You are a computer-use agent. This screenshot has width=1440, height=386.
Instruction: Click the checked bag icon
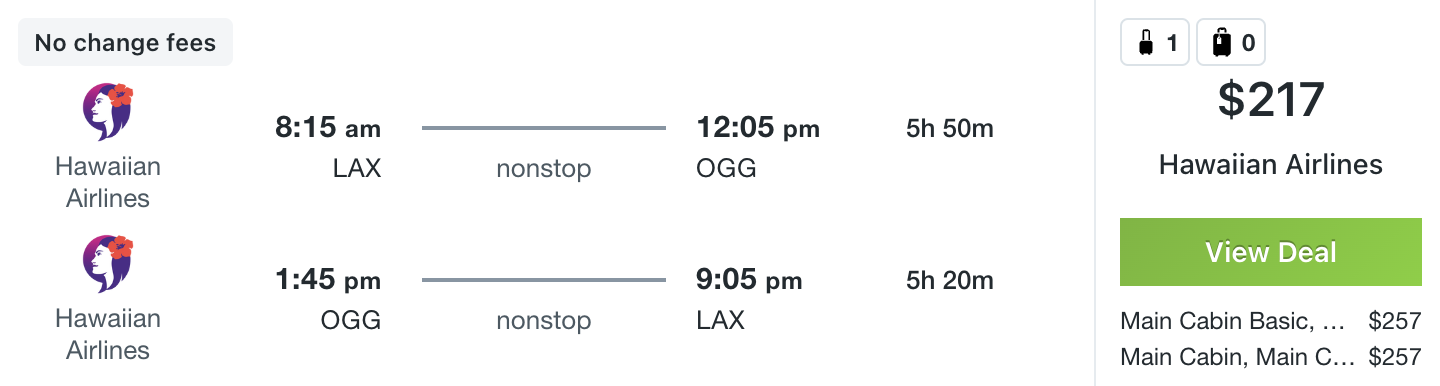(1221, 43)
